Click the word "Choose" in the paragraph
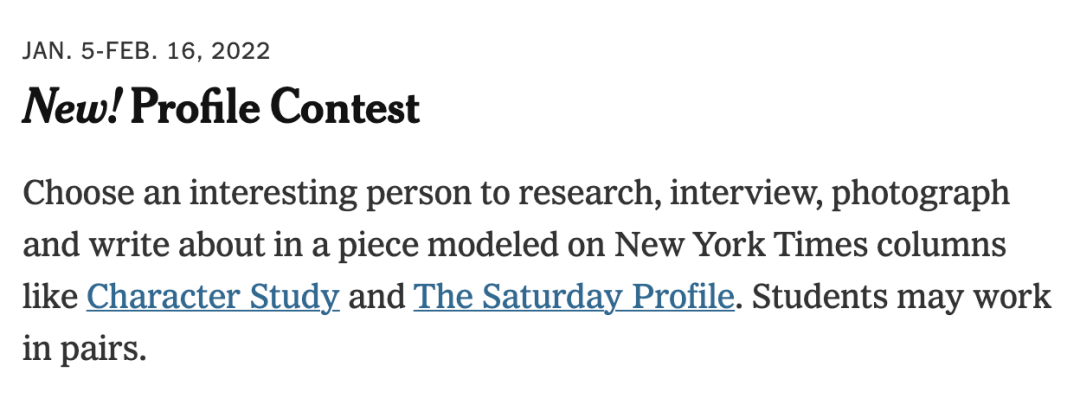Viewport: 1080px width, 405px height. (74, 191)
